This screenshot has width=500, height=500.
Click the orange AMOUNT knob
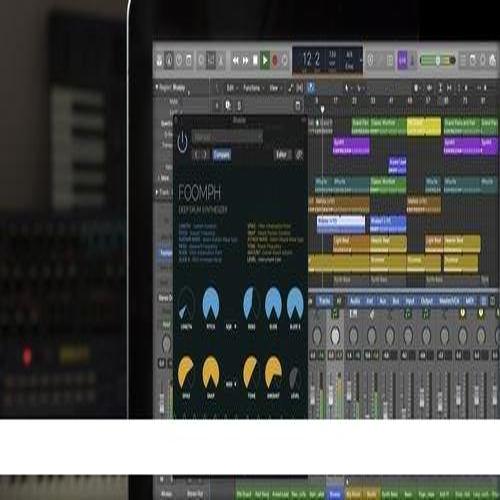(x=273, y=373)
